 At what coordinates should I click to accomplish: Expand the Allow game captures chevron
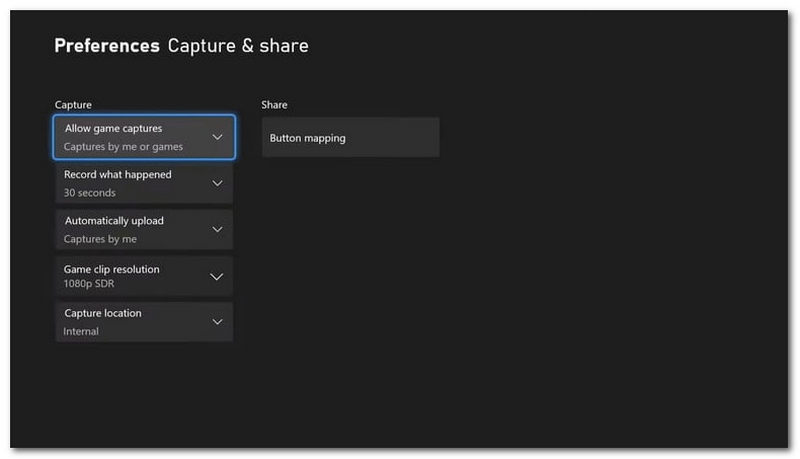217,137
